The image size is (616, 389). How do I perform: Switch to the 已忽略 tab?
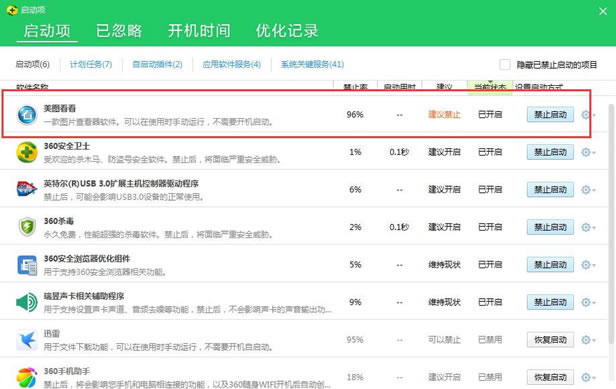pos(119,31)
